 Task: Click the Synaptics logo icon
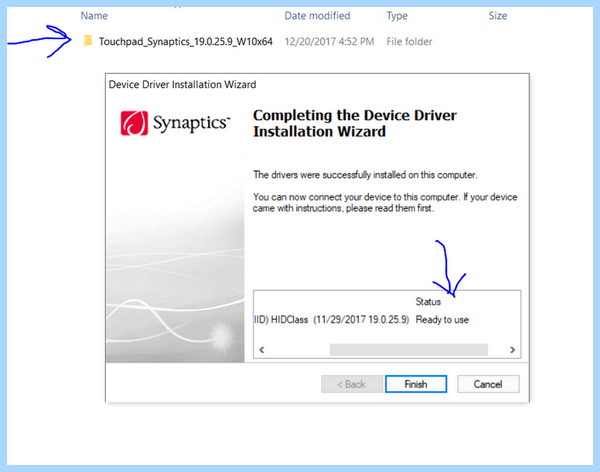(134, 123)
